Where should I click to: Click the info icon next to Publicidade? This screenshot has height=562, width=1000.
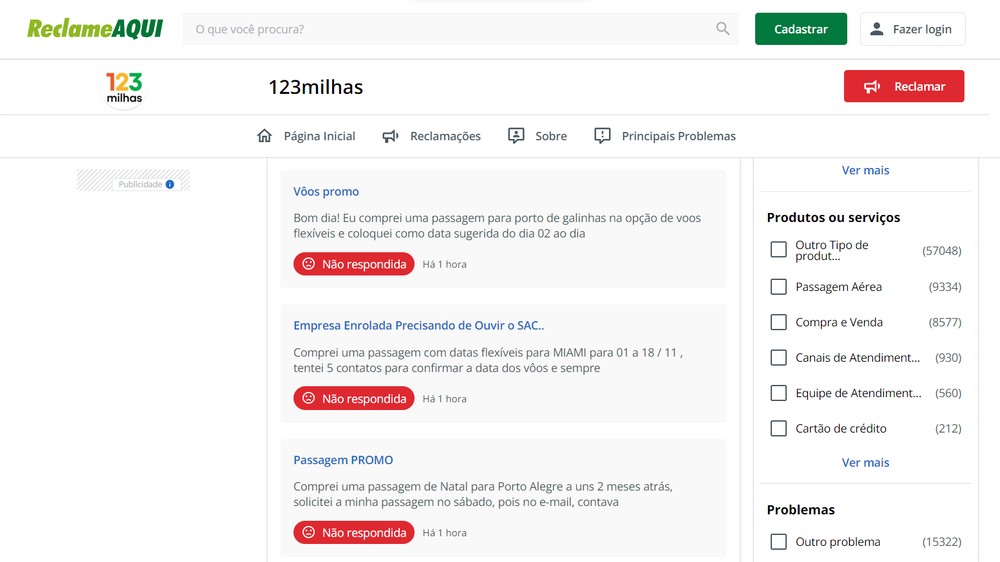coord(170,184)
